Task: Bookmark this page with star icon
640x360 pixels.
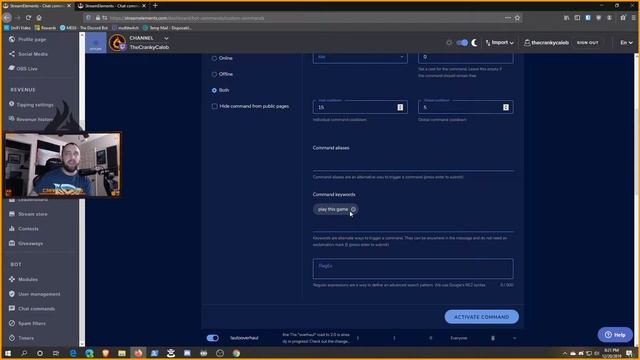Action: [517, 18]
